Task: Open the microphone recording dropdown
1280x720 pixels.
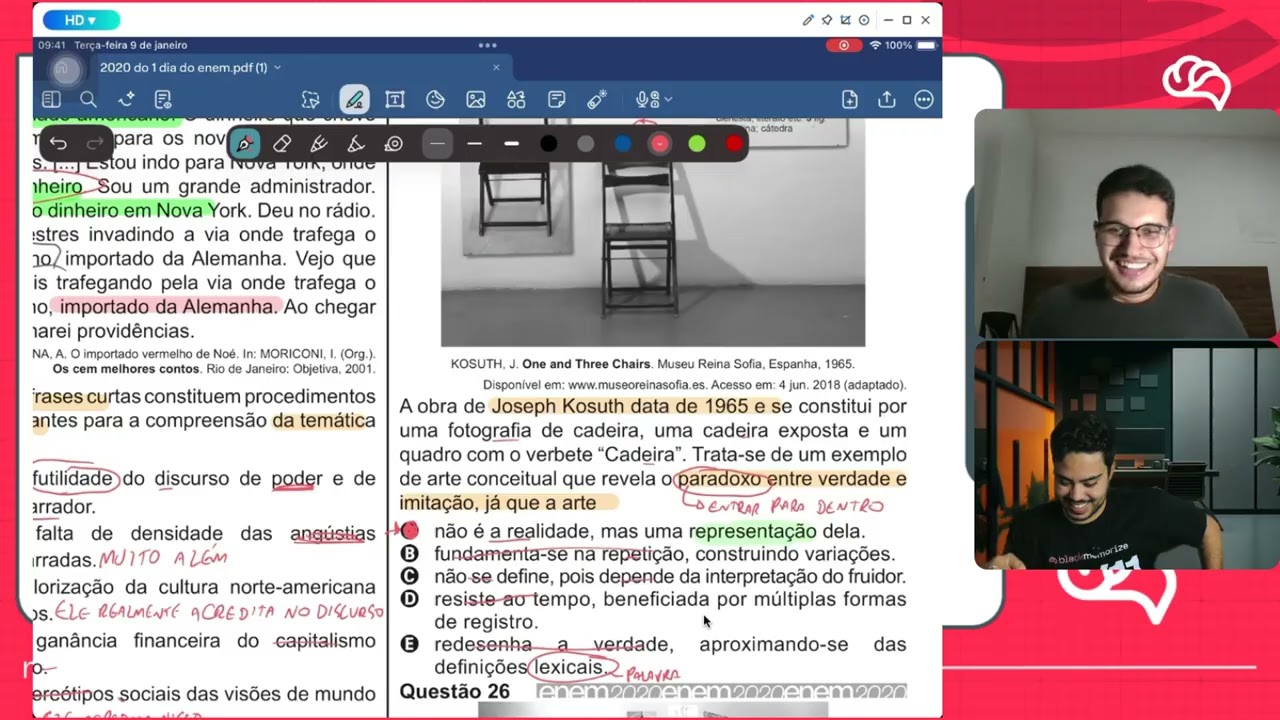Action: (x=654, y=100)
